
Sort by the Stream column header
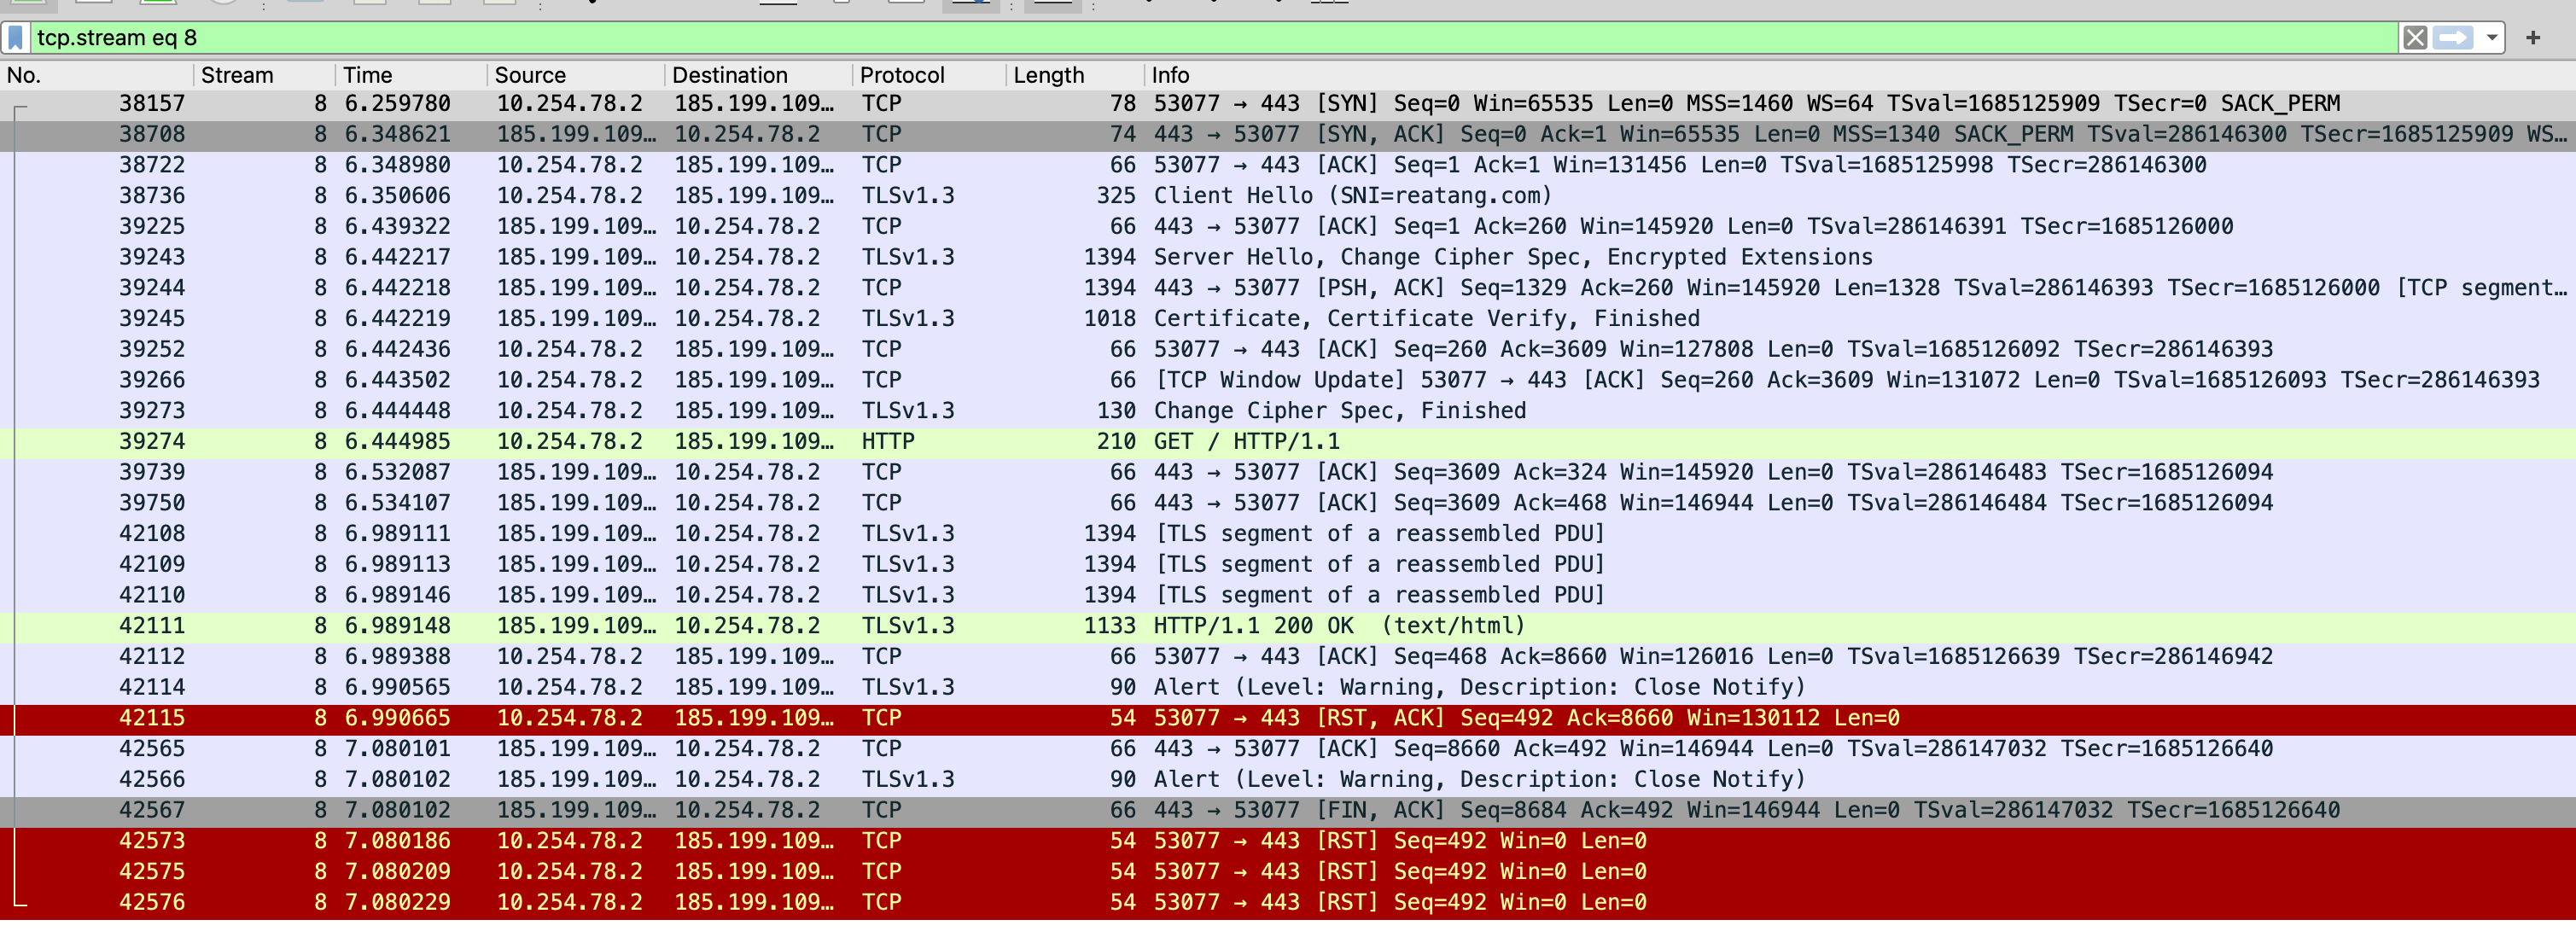pos(264,75)
